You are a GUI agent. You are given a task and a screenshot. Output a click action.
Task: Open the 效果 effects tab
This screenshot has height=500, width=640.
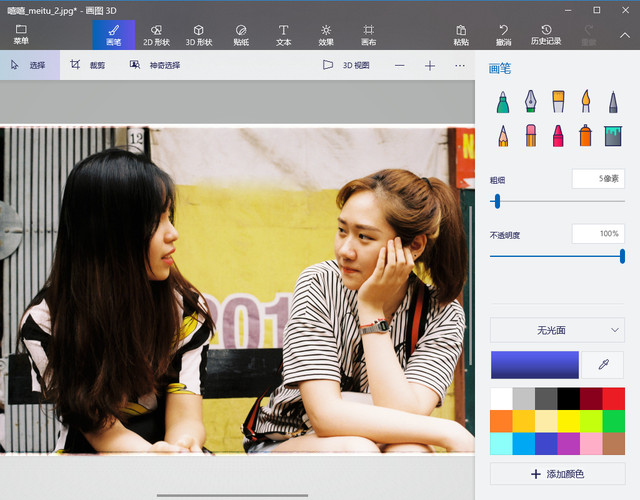coord(326,35)
